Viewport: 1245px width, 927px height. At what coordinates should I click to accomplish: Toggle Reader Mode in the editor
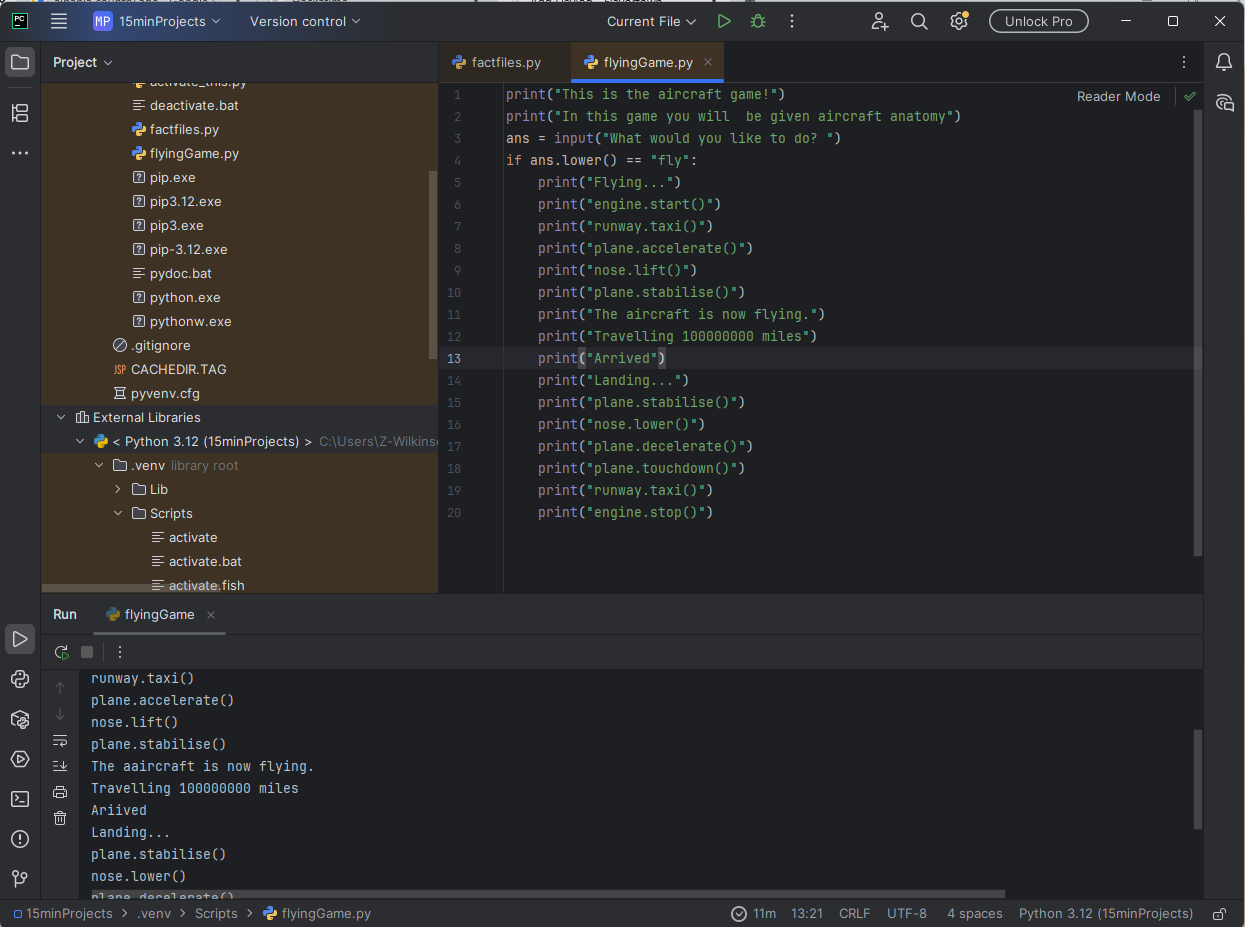[1118, 96]
